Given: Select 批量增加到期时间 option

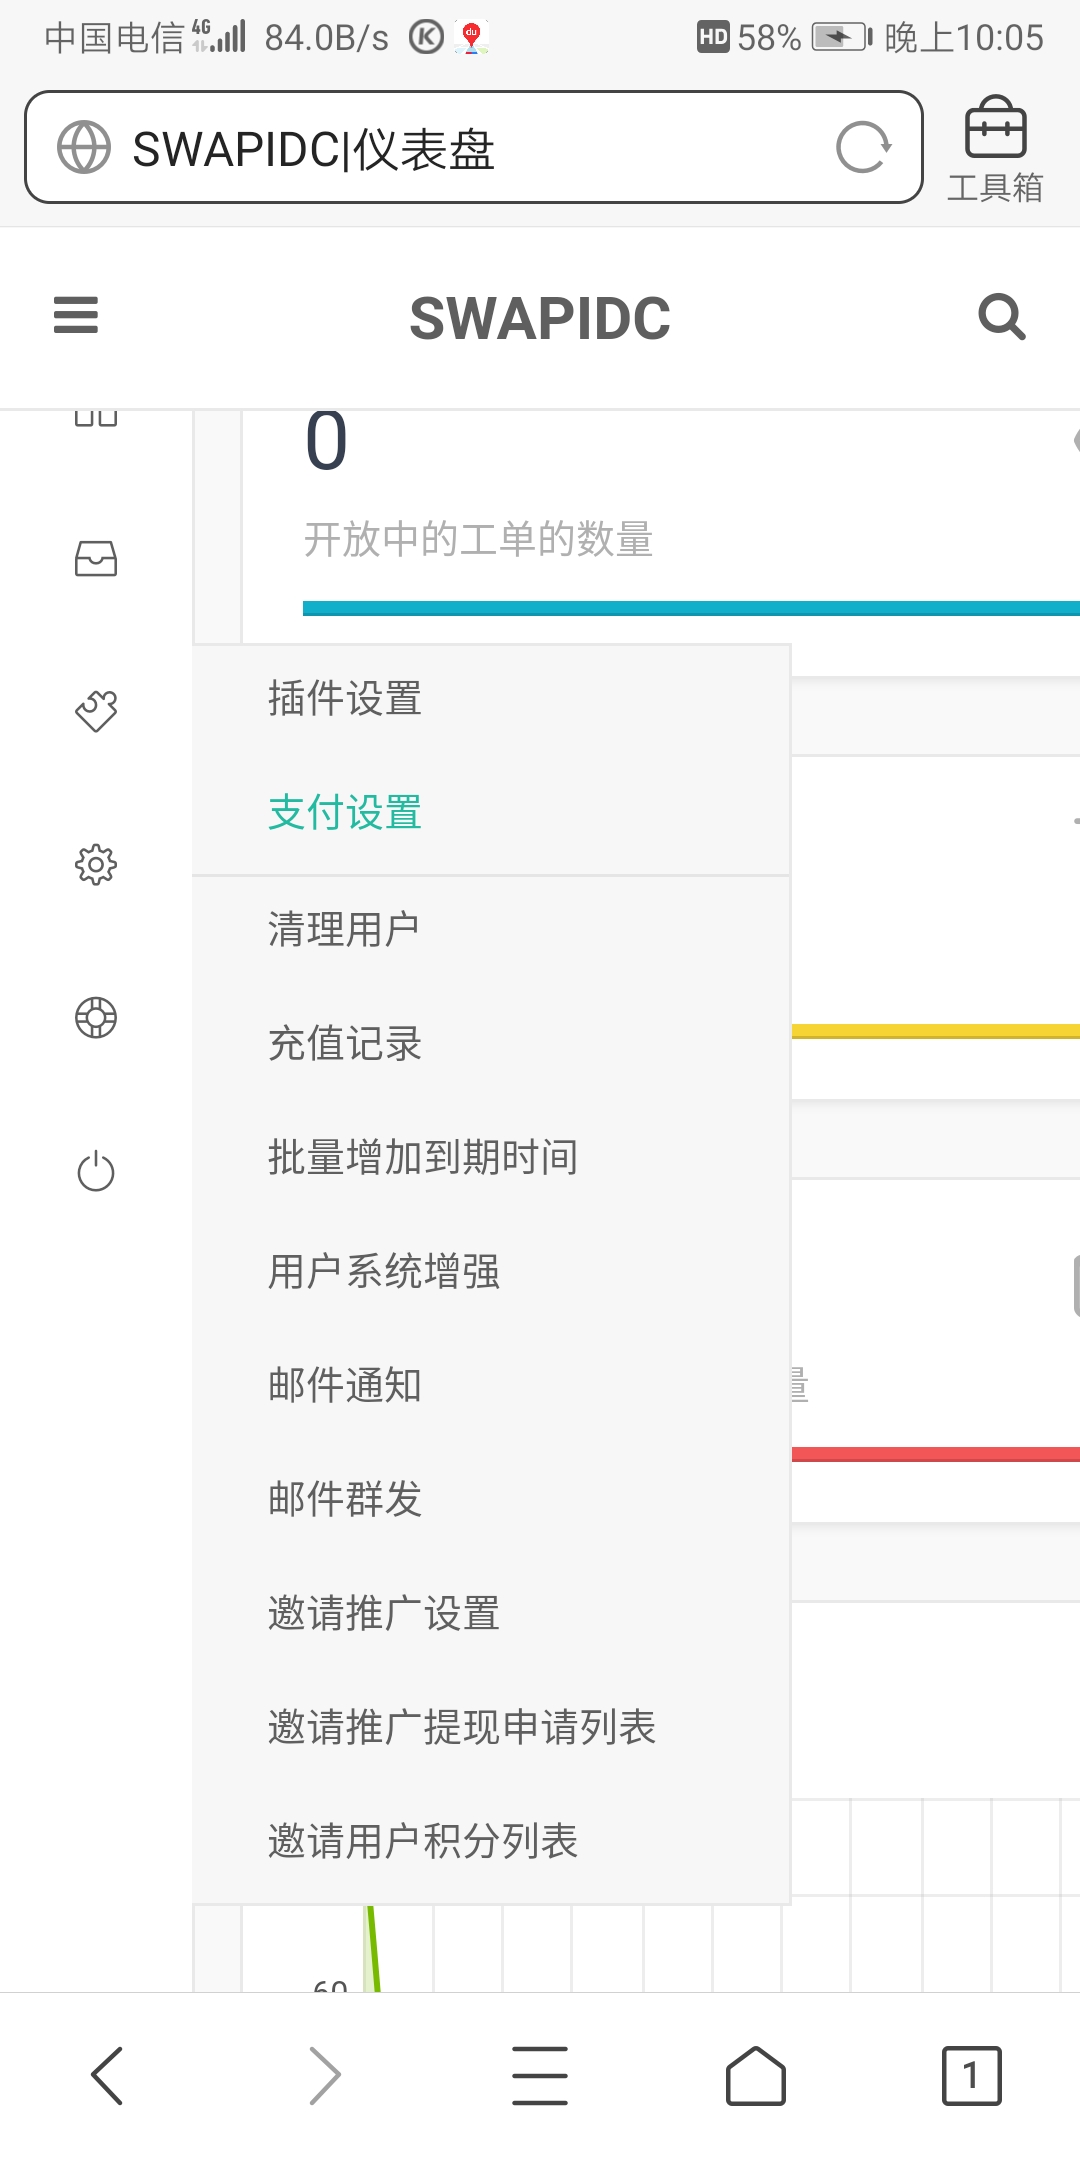Looking at the screenshot, I should [422, 1157].
